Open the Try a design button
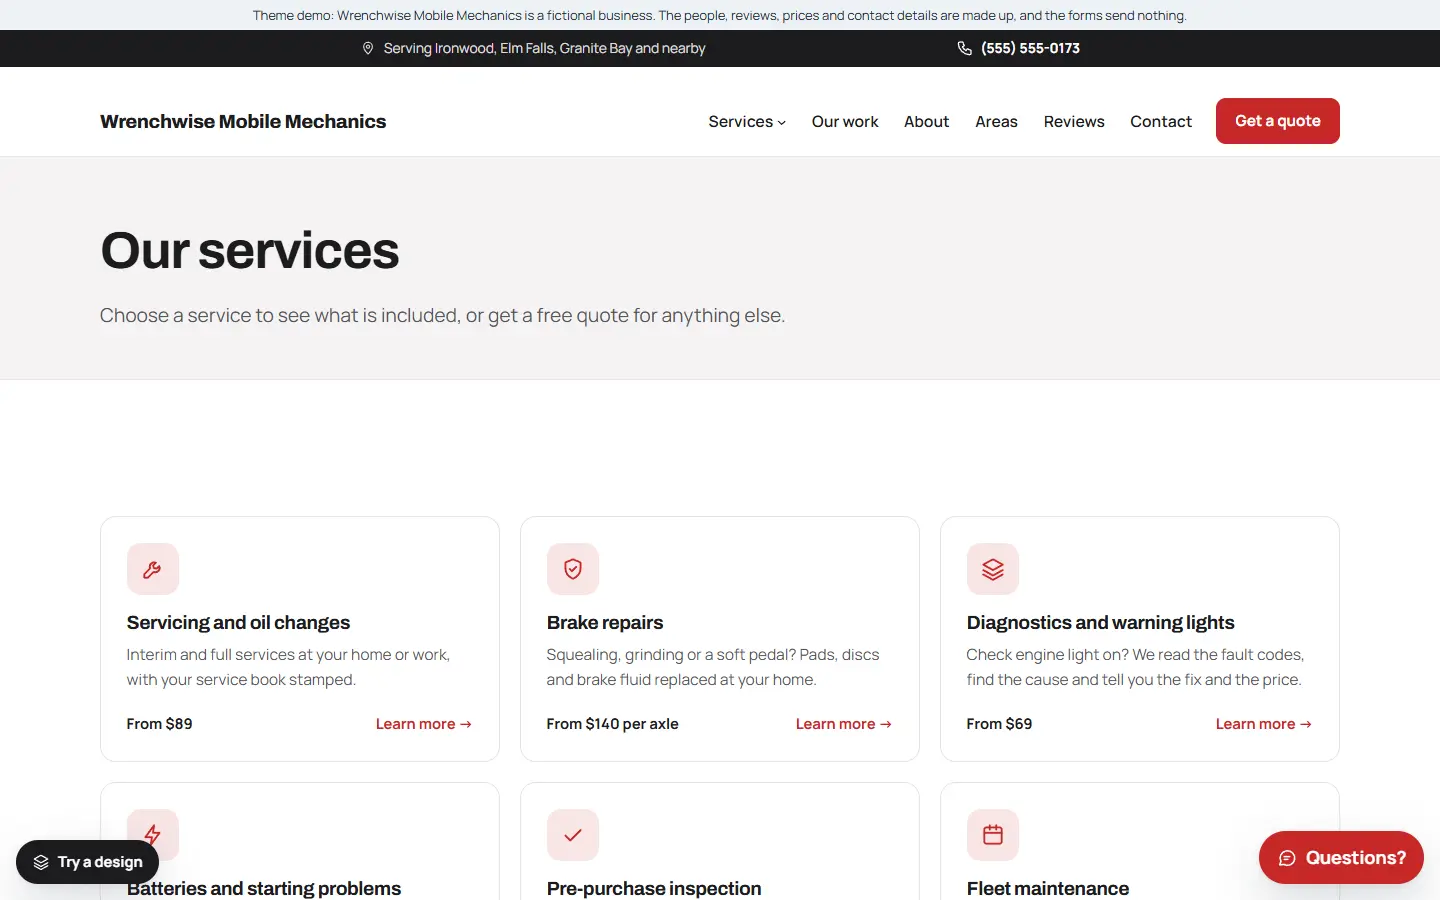Screen dimensions: 1440x900 [88, 862]
